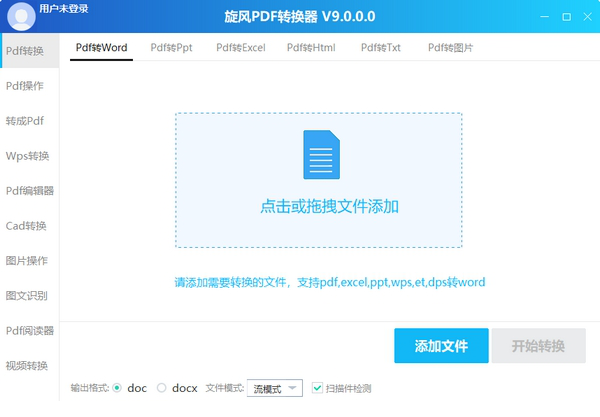
Task: Click the supported formats hint text
Action: tap(330, 282)
